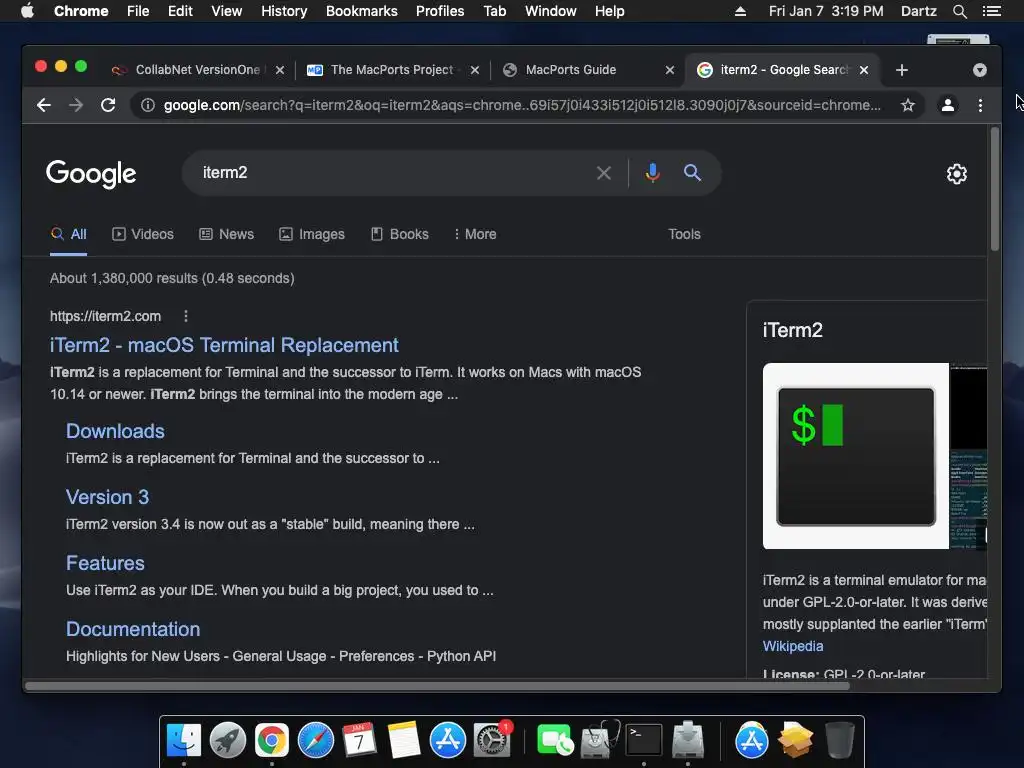Click inside the Google search input field

coord(392,173)
